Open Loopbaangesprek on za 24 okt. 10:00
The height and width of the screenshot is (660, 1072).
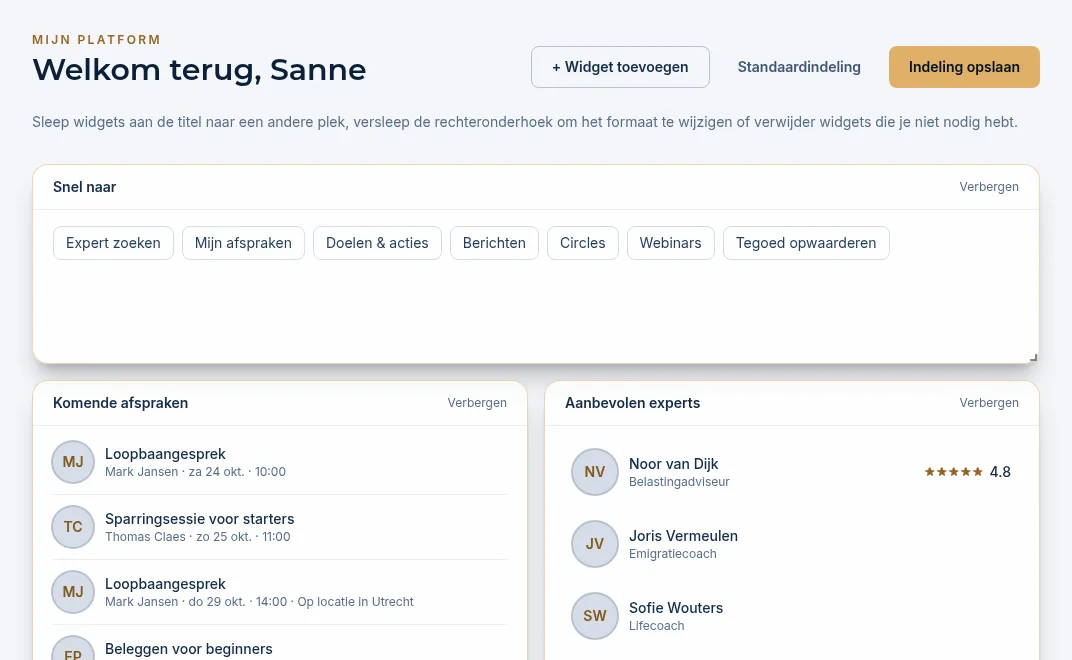coord(279,462)
